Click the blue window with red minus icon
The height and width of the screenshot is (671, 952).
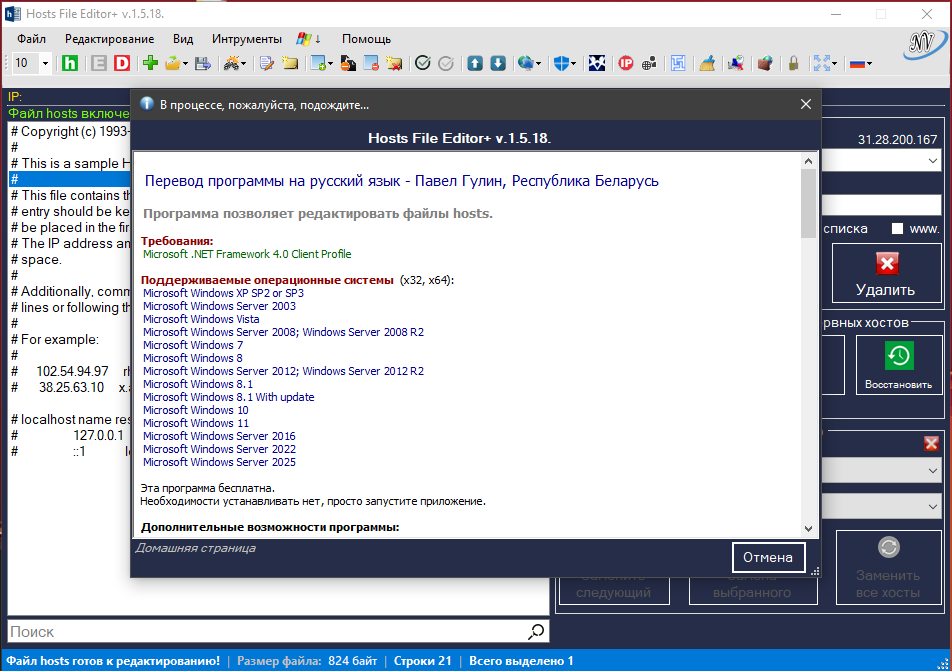coord(371,63)
